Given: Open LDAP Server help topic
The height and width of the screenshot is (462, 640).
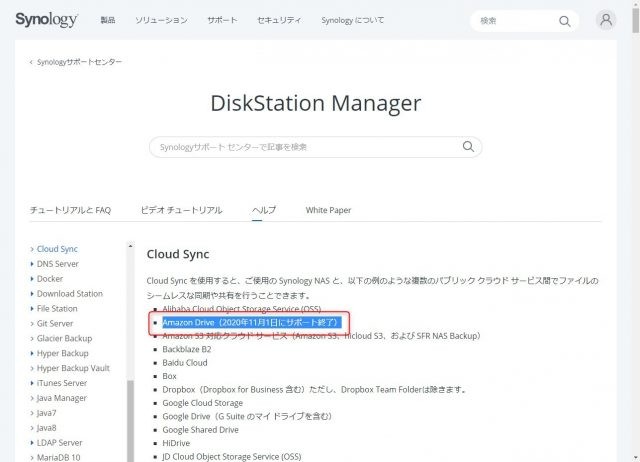Looking at the screenshot, I should point(62,443).
